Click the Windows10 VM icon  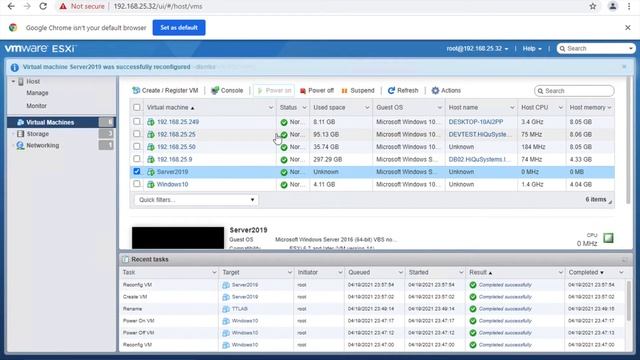(x=151, y=184)
